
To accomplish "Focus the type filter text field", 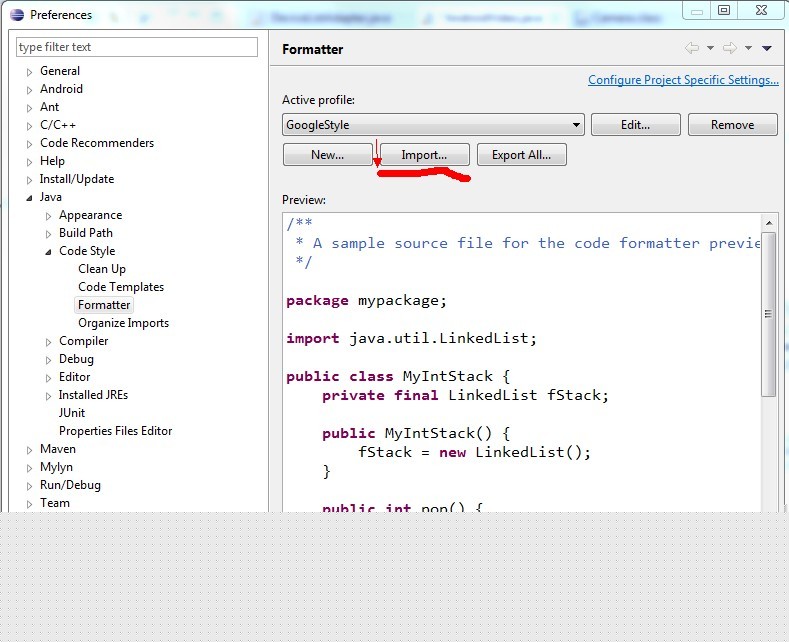I will (x=137, y=47).
